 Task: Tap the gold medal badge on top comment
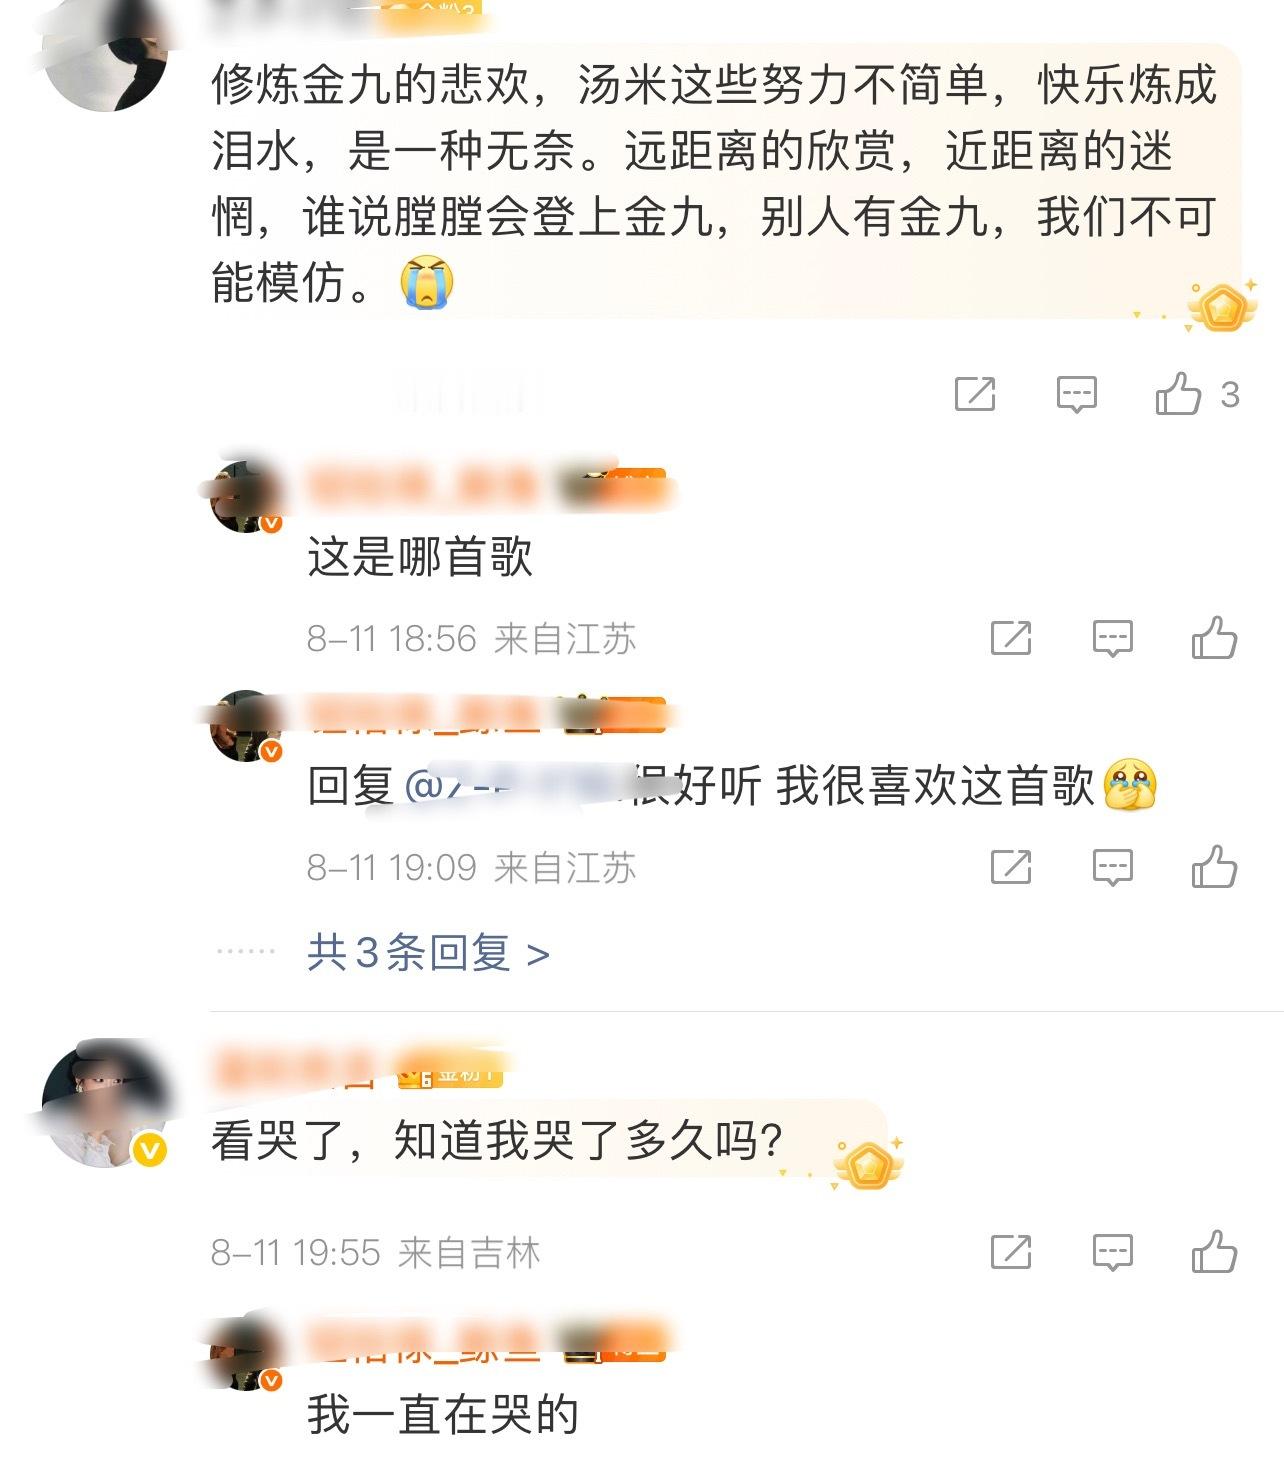coord(1222,306)
